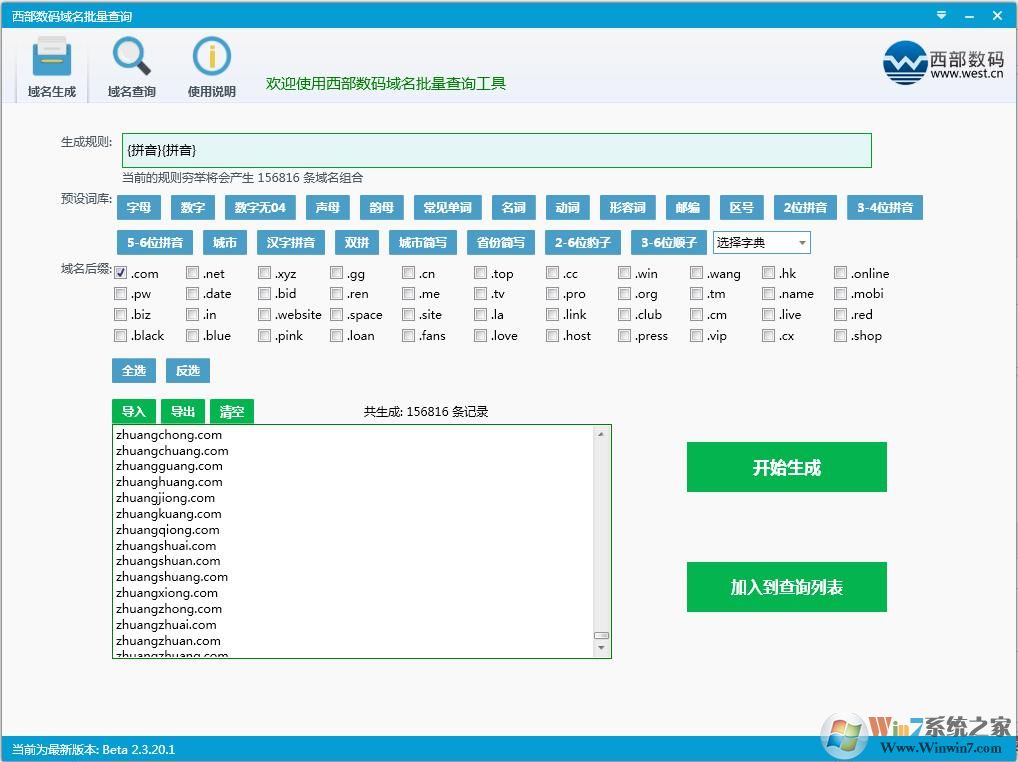Click the 生成规则 rule input field

[497, 149]
